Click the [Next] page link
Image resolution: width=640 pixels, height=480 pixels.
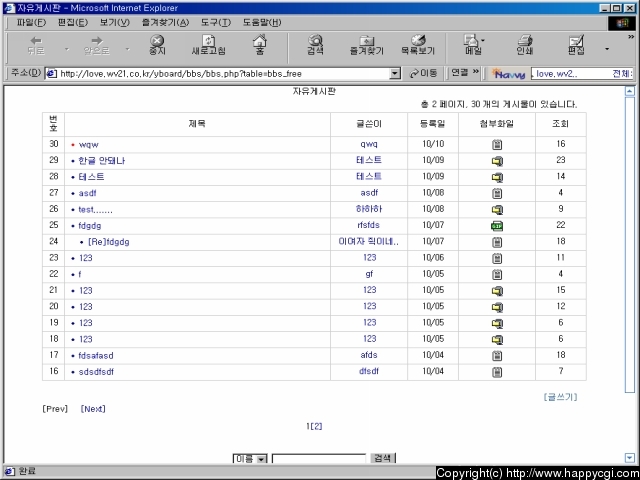tap(93, 409)
